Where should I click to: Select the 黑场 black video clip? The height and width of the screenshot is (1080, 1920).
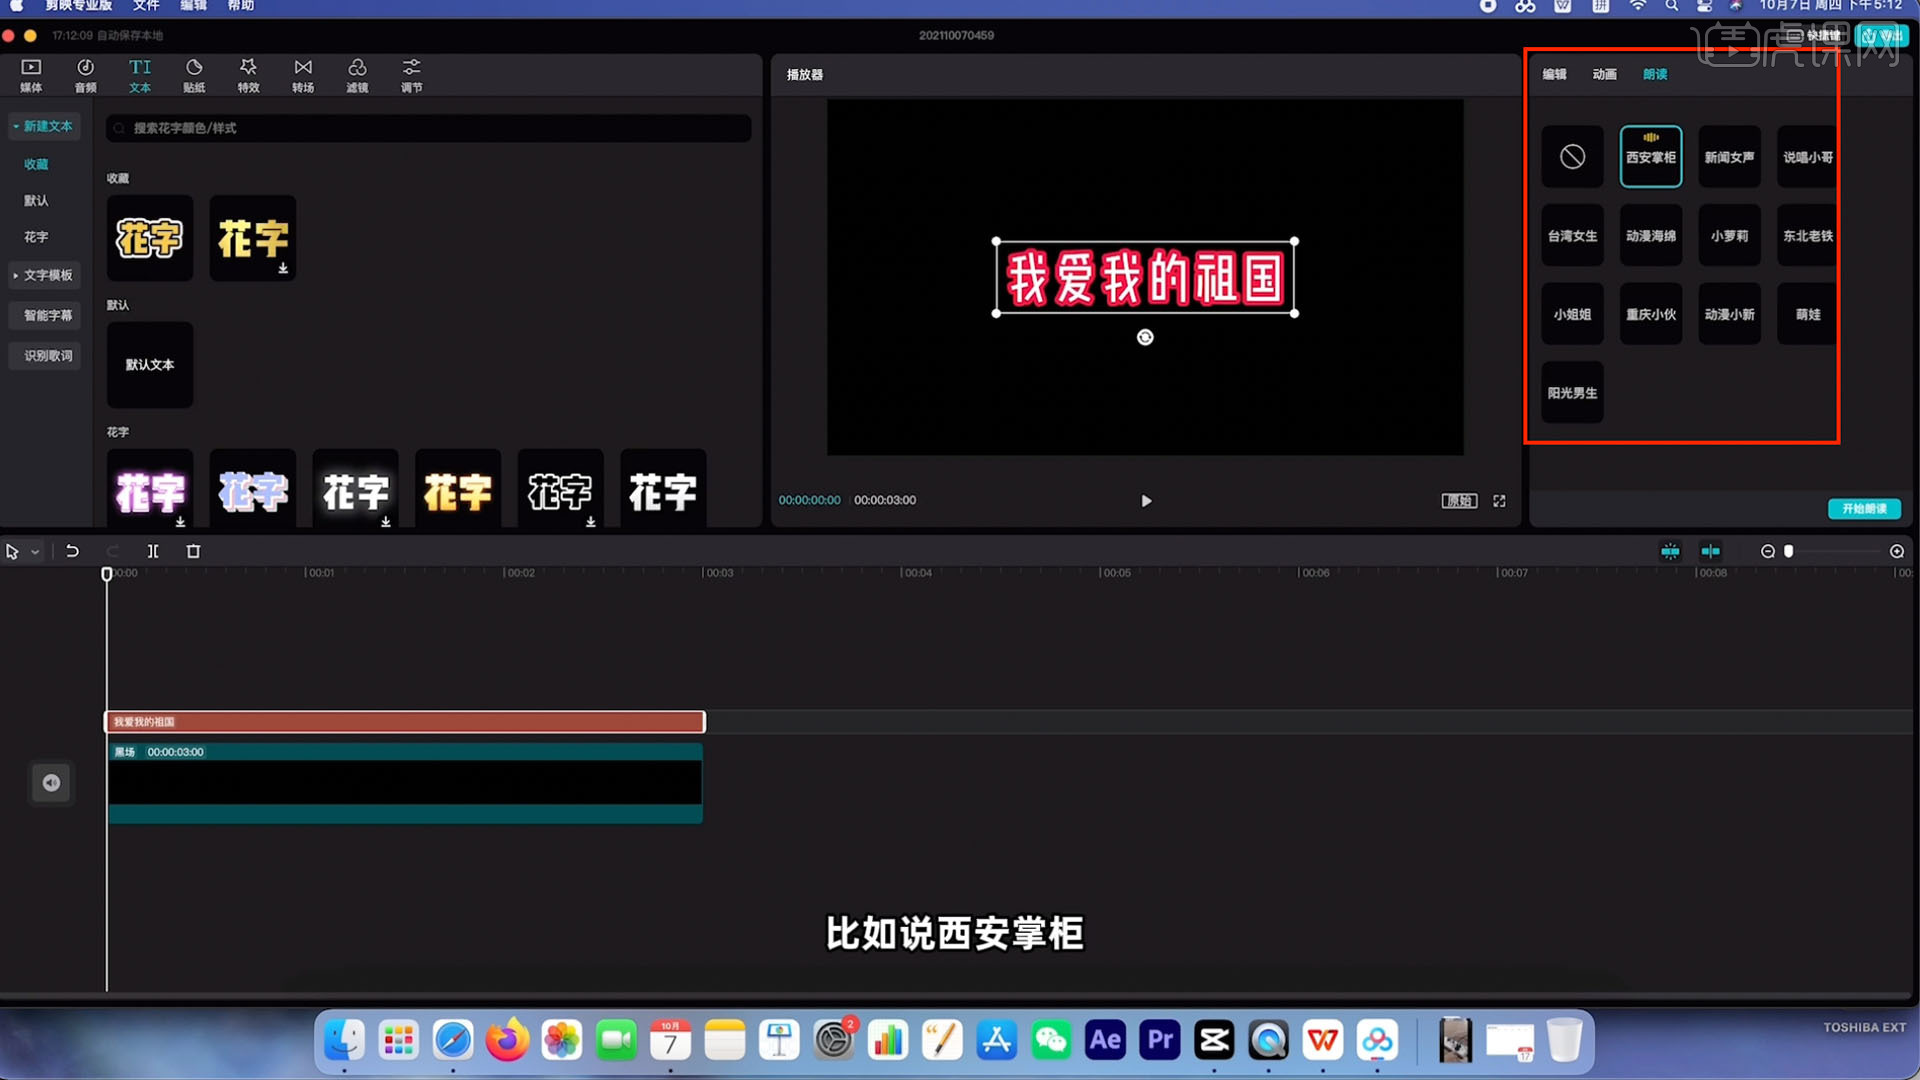pyautogui.click(x=405, y=783)
